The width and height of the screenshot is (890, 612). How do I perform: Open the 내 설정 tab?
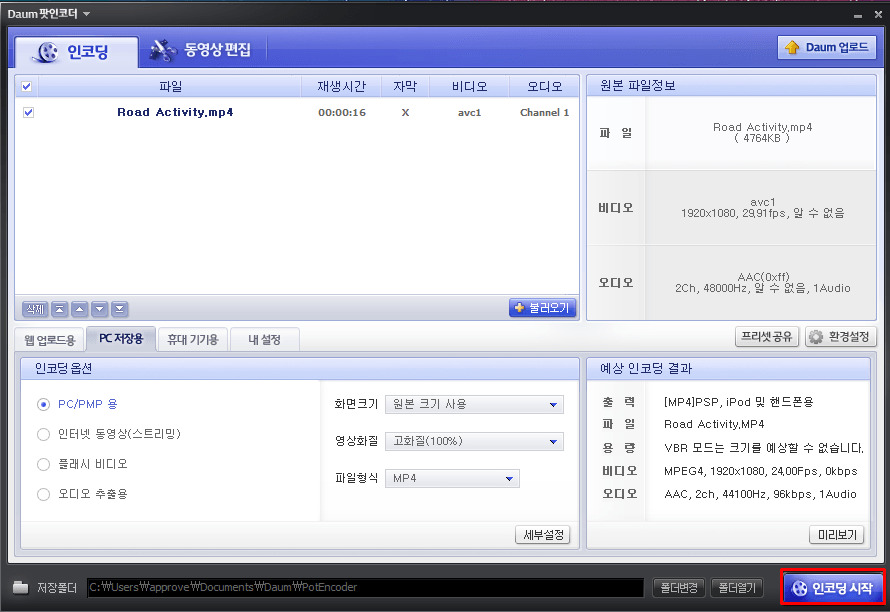point(265,339)
